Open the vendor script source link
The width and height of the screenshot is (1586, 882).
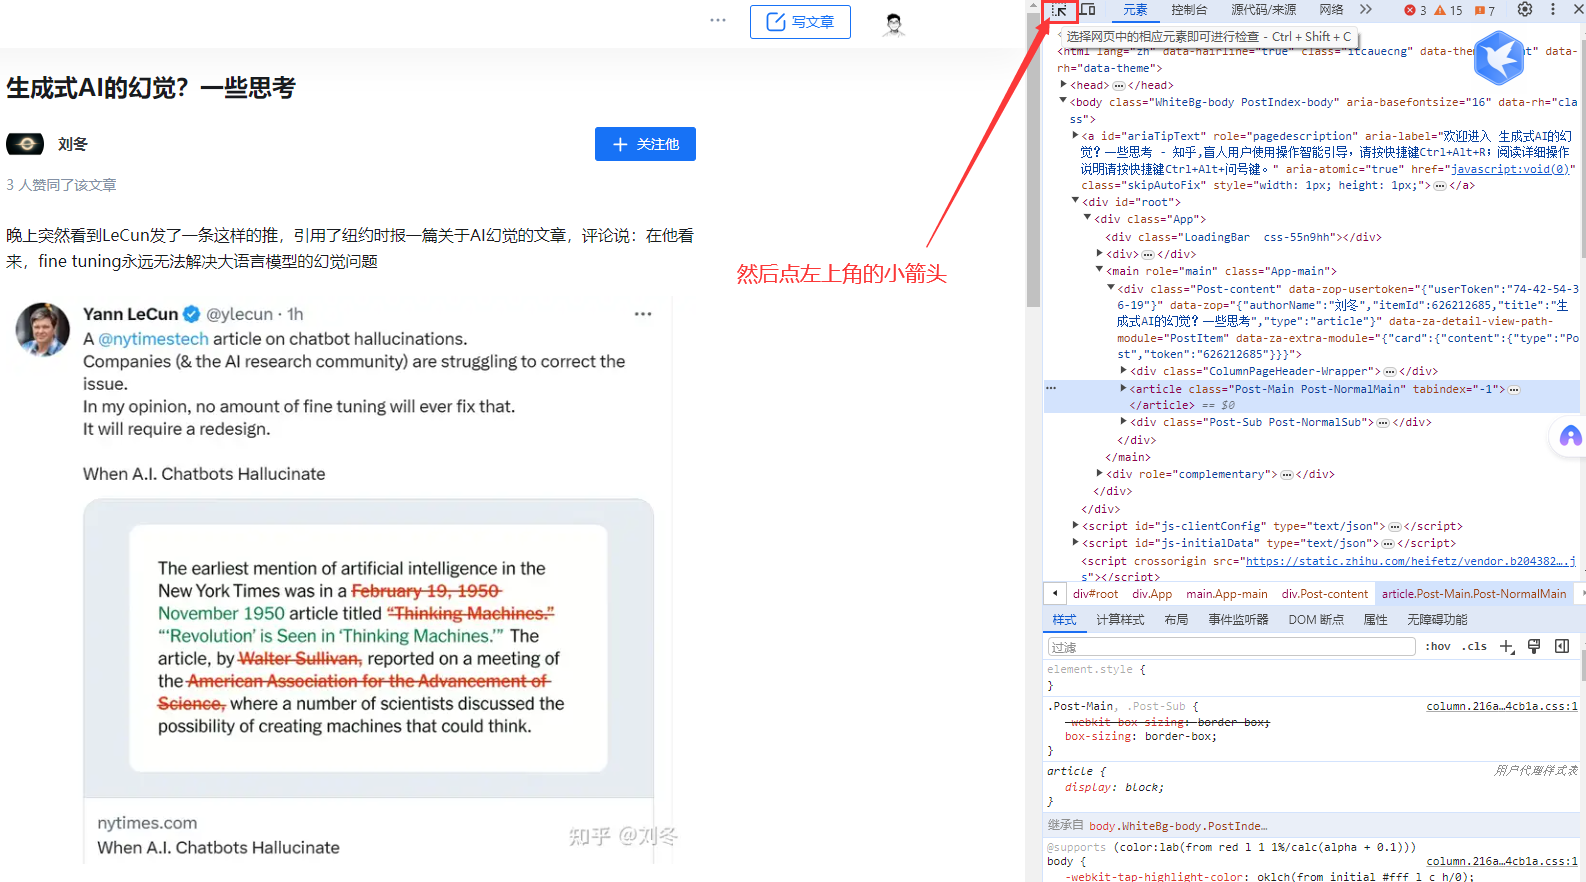pyautogui.click(x=1410, y=561)
